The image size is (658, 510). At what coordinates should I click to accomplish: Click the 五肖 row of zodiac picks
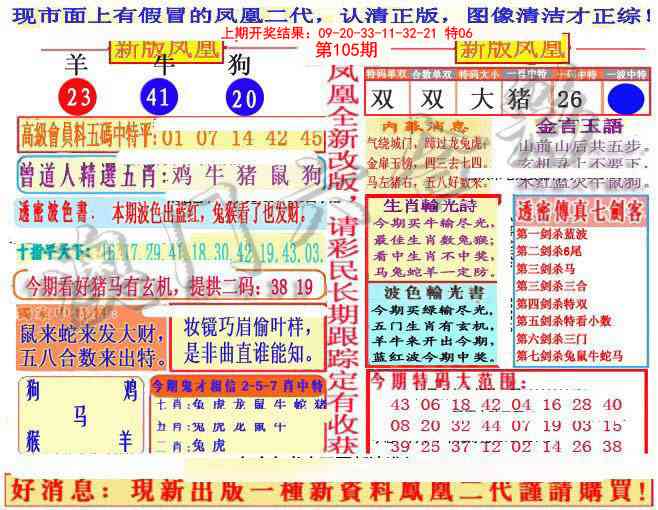[x=221, y=427]
